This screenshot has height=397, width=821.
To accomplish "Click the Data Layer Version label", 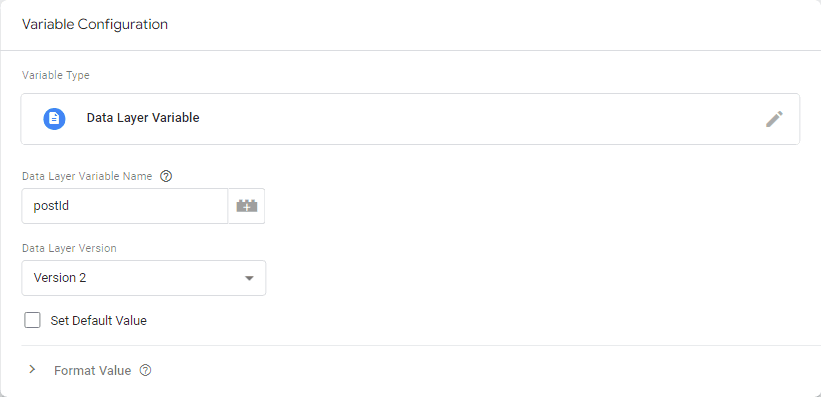I will 69,248.
